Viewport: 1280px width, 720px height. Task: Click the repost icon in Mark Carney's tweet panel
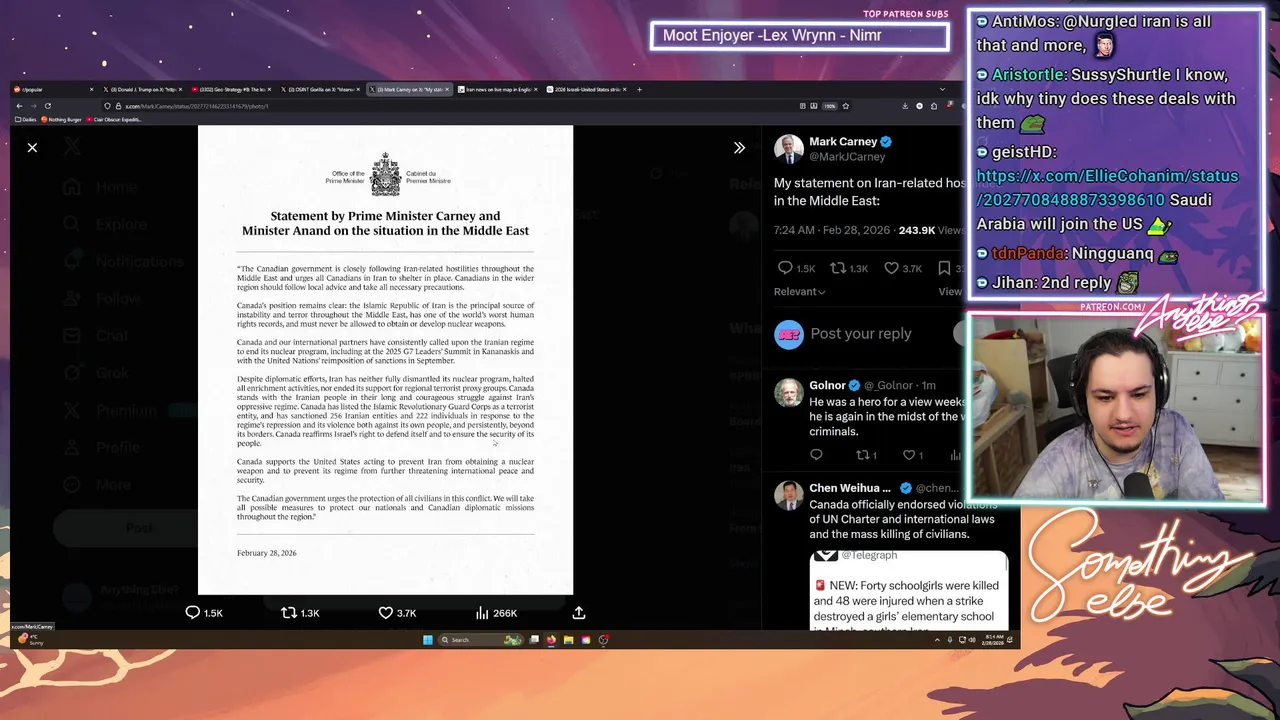pyautogui.click(x=838, y=268)
